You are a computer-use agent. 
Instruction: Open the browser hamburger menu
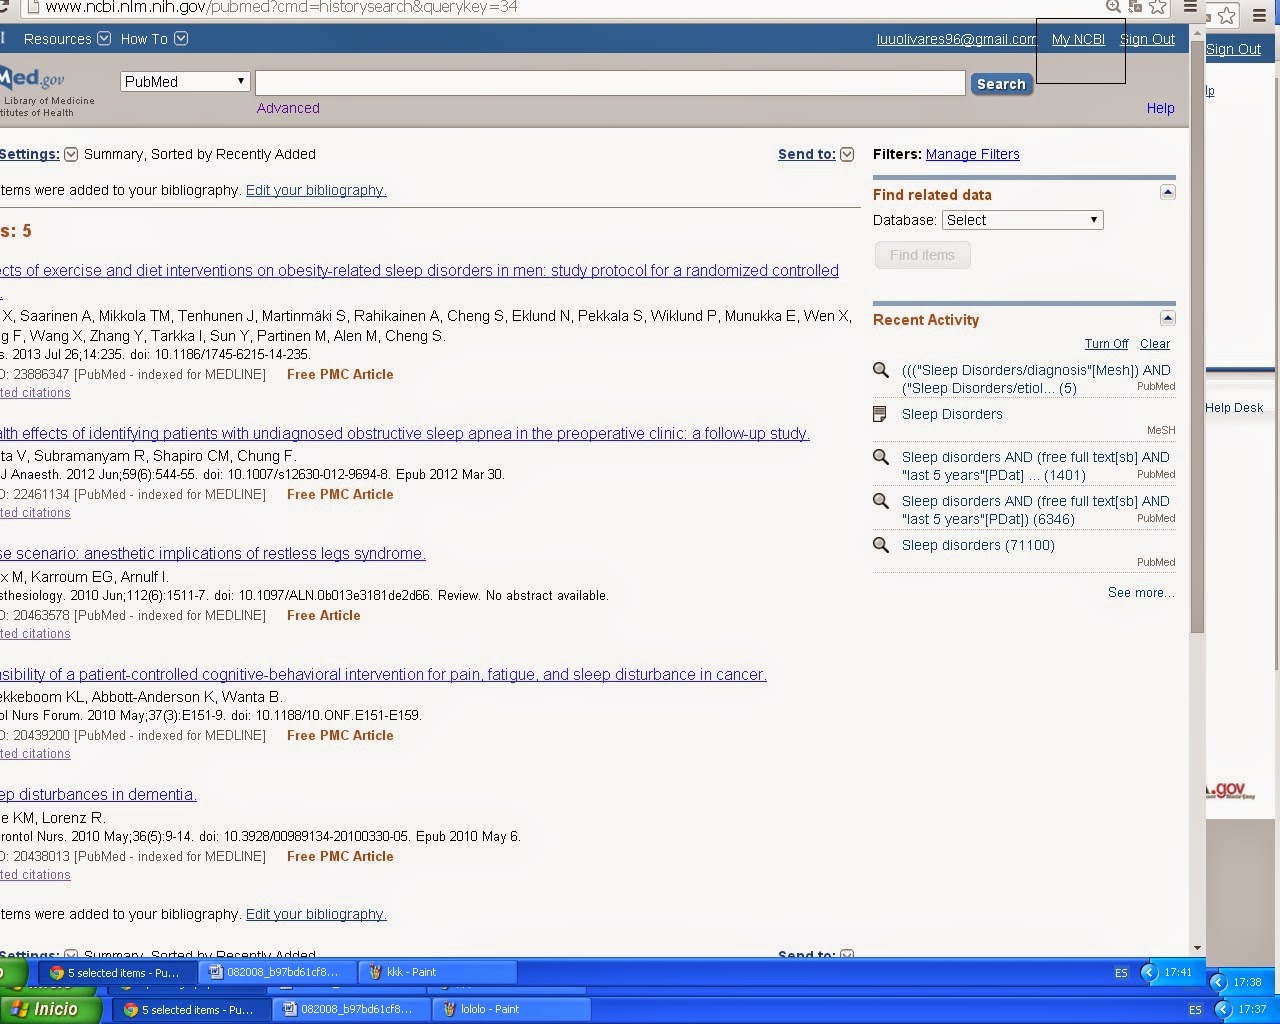point(1190,7)
